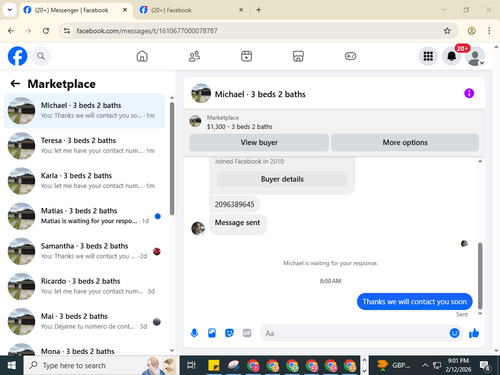500x375 pixels.
Task: Open the Facebook home logo
Action: [x=17, y=56]
